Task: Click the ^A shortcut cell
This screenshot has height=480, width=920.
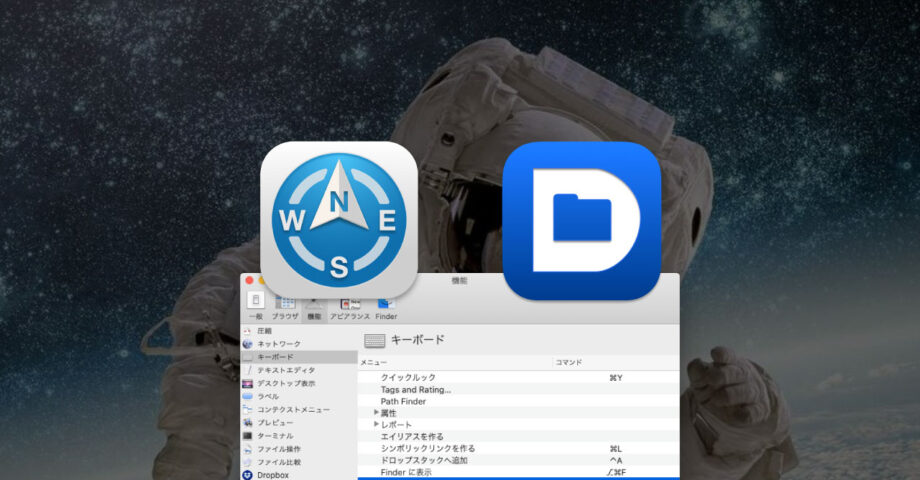Action: [x=615, y=461]
